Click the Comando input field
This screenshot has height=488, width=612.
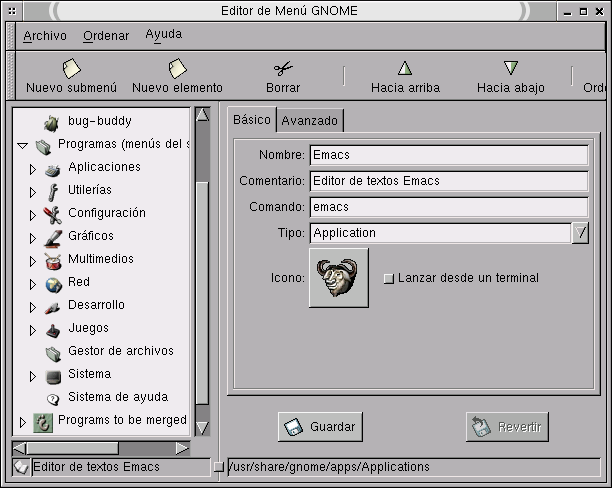449,207
